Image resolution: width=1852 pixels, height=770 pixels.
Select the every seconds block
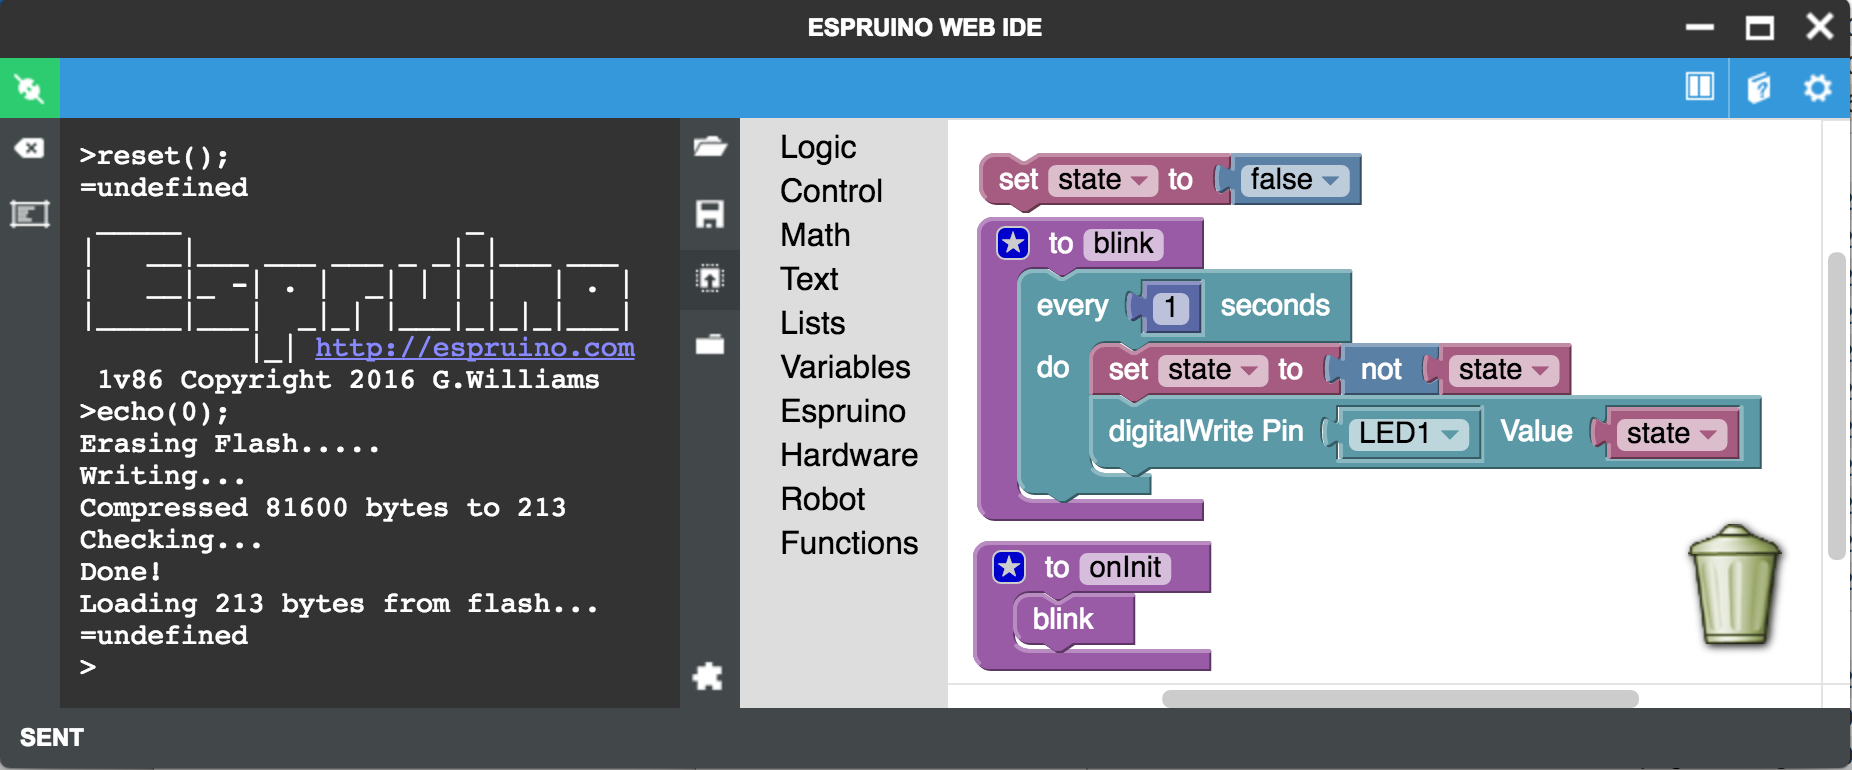tap(1274, 306)
